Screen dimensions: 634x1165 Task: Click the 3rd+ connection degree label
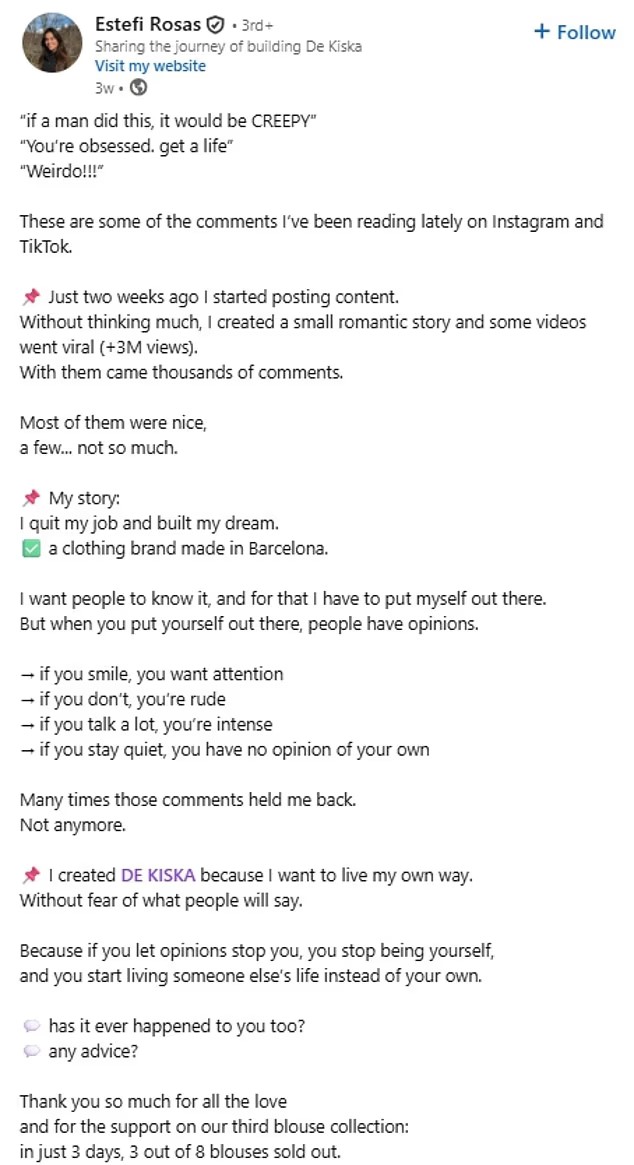click(x=255, y=26)
